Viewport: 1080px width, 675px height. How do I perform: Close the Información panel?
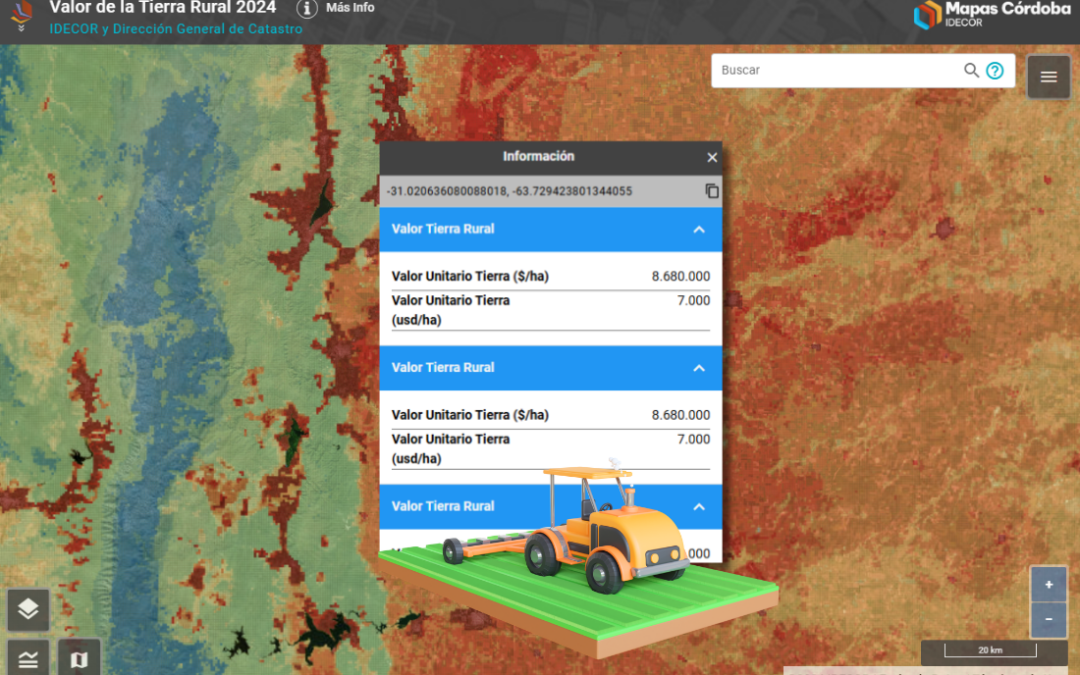point(712,158)
